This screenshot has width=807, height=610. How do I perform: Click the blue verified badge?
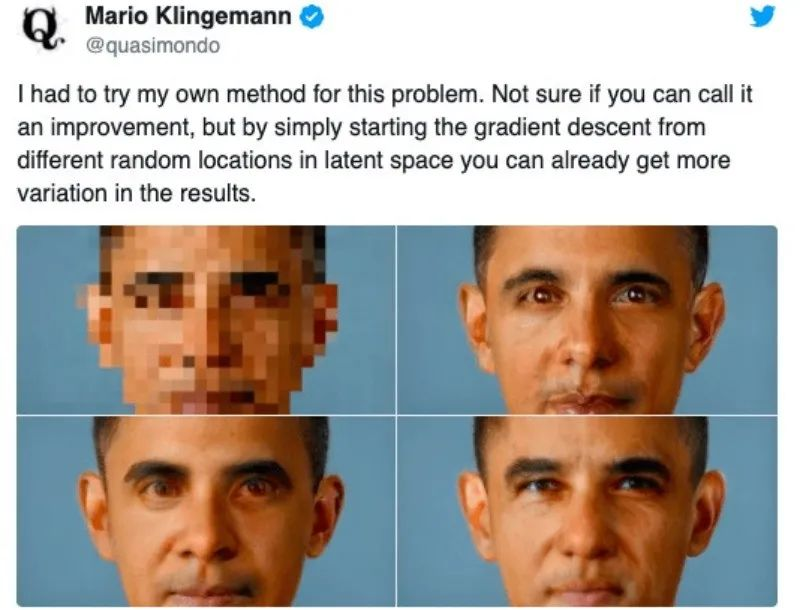point(311,18)
